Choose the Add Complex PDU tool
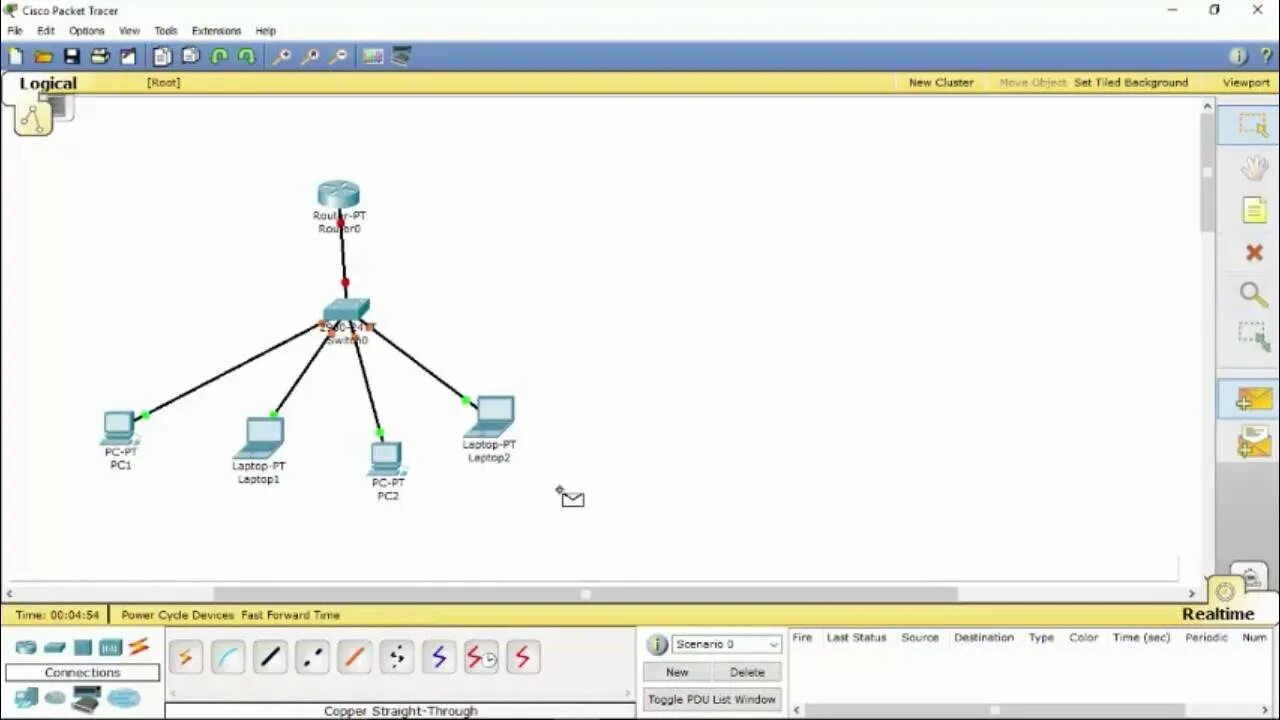 (1253, 442)
